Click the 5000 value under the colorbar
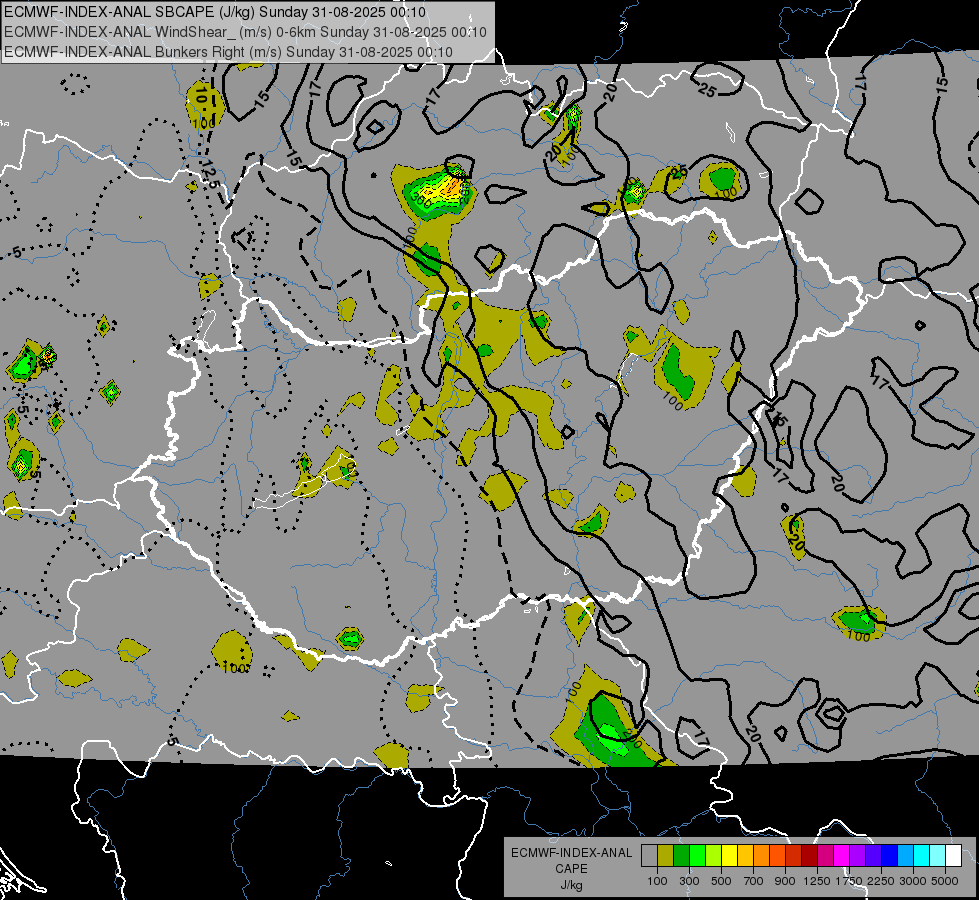Image resolution: width=979 pixels, height=900 pixels. click(x=945, y=881)
